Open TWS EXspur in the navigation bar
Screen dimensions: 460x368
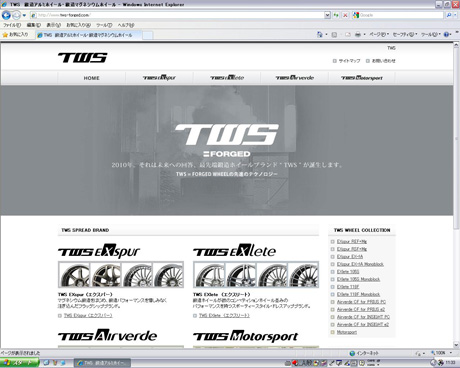coord(159,78)
